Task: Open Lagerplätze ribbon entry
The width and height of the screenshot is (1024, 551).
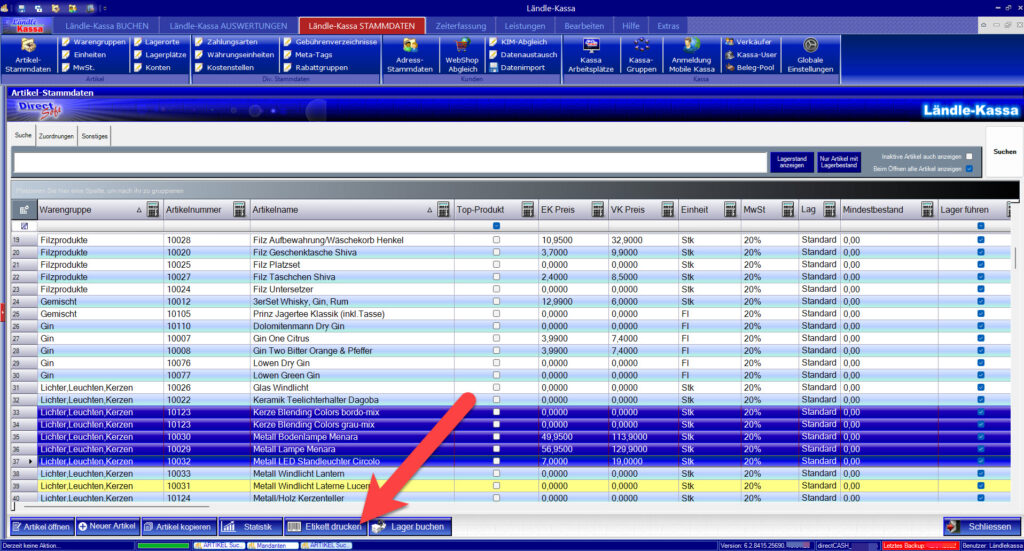Action: (x=160, y=55)
